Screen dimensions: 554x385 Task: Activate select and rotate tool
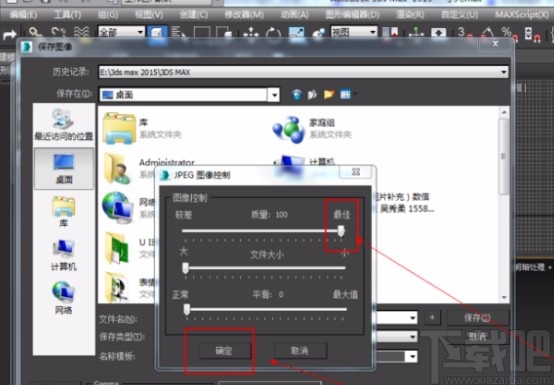[x=273, y=33]
